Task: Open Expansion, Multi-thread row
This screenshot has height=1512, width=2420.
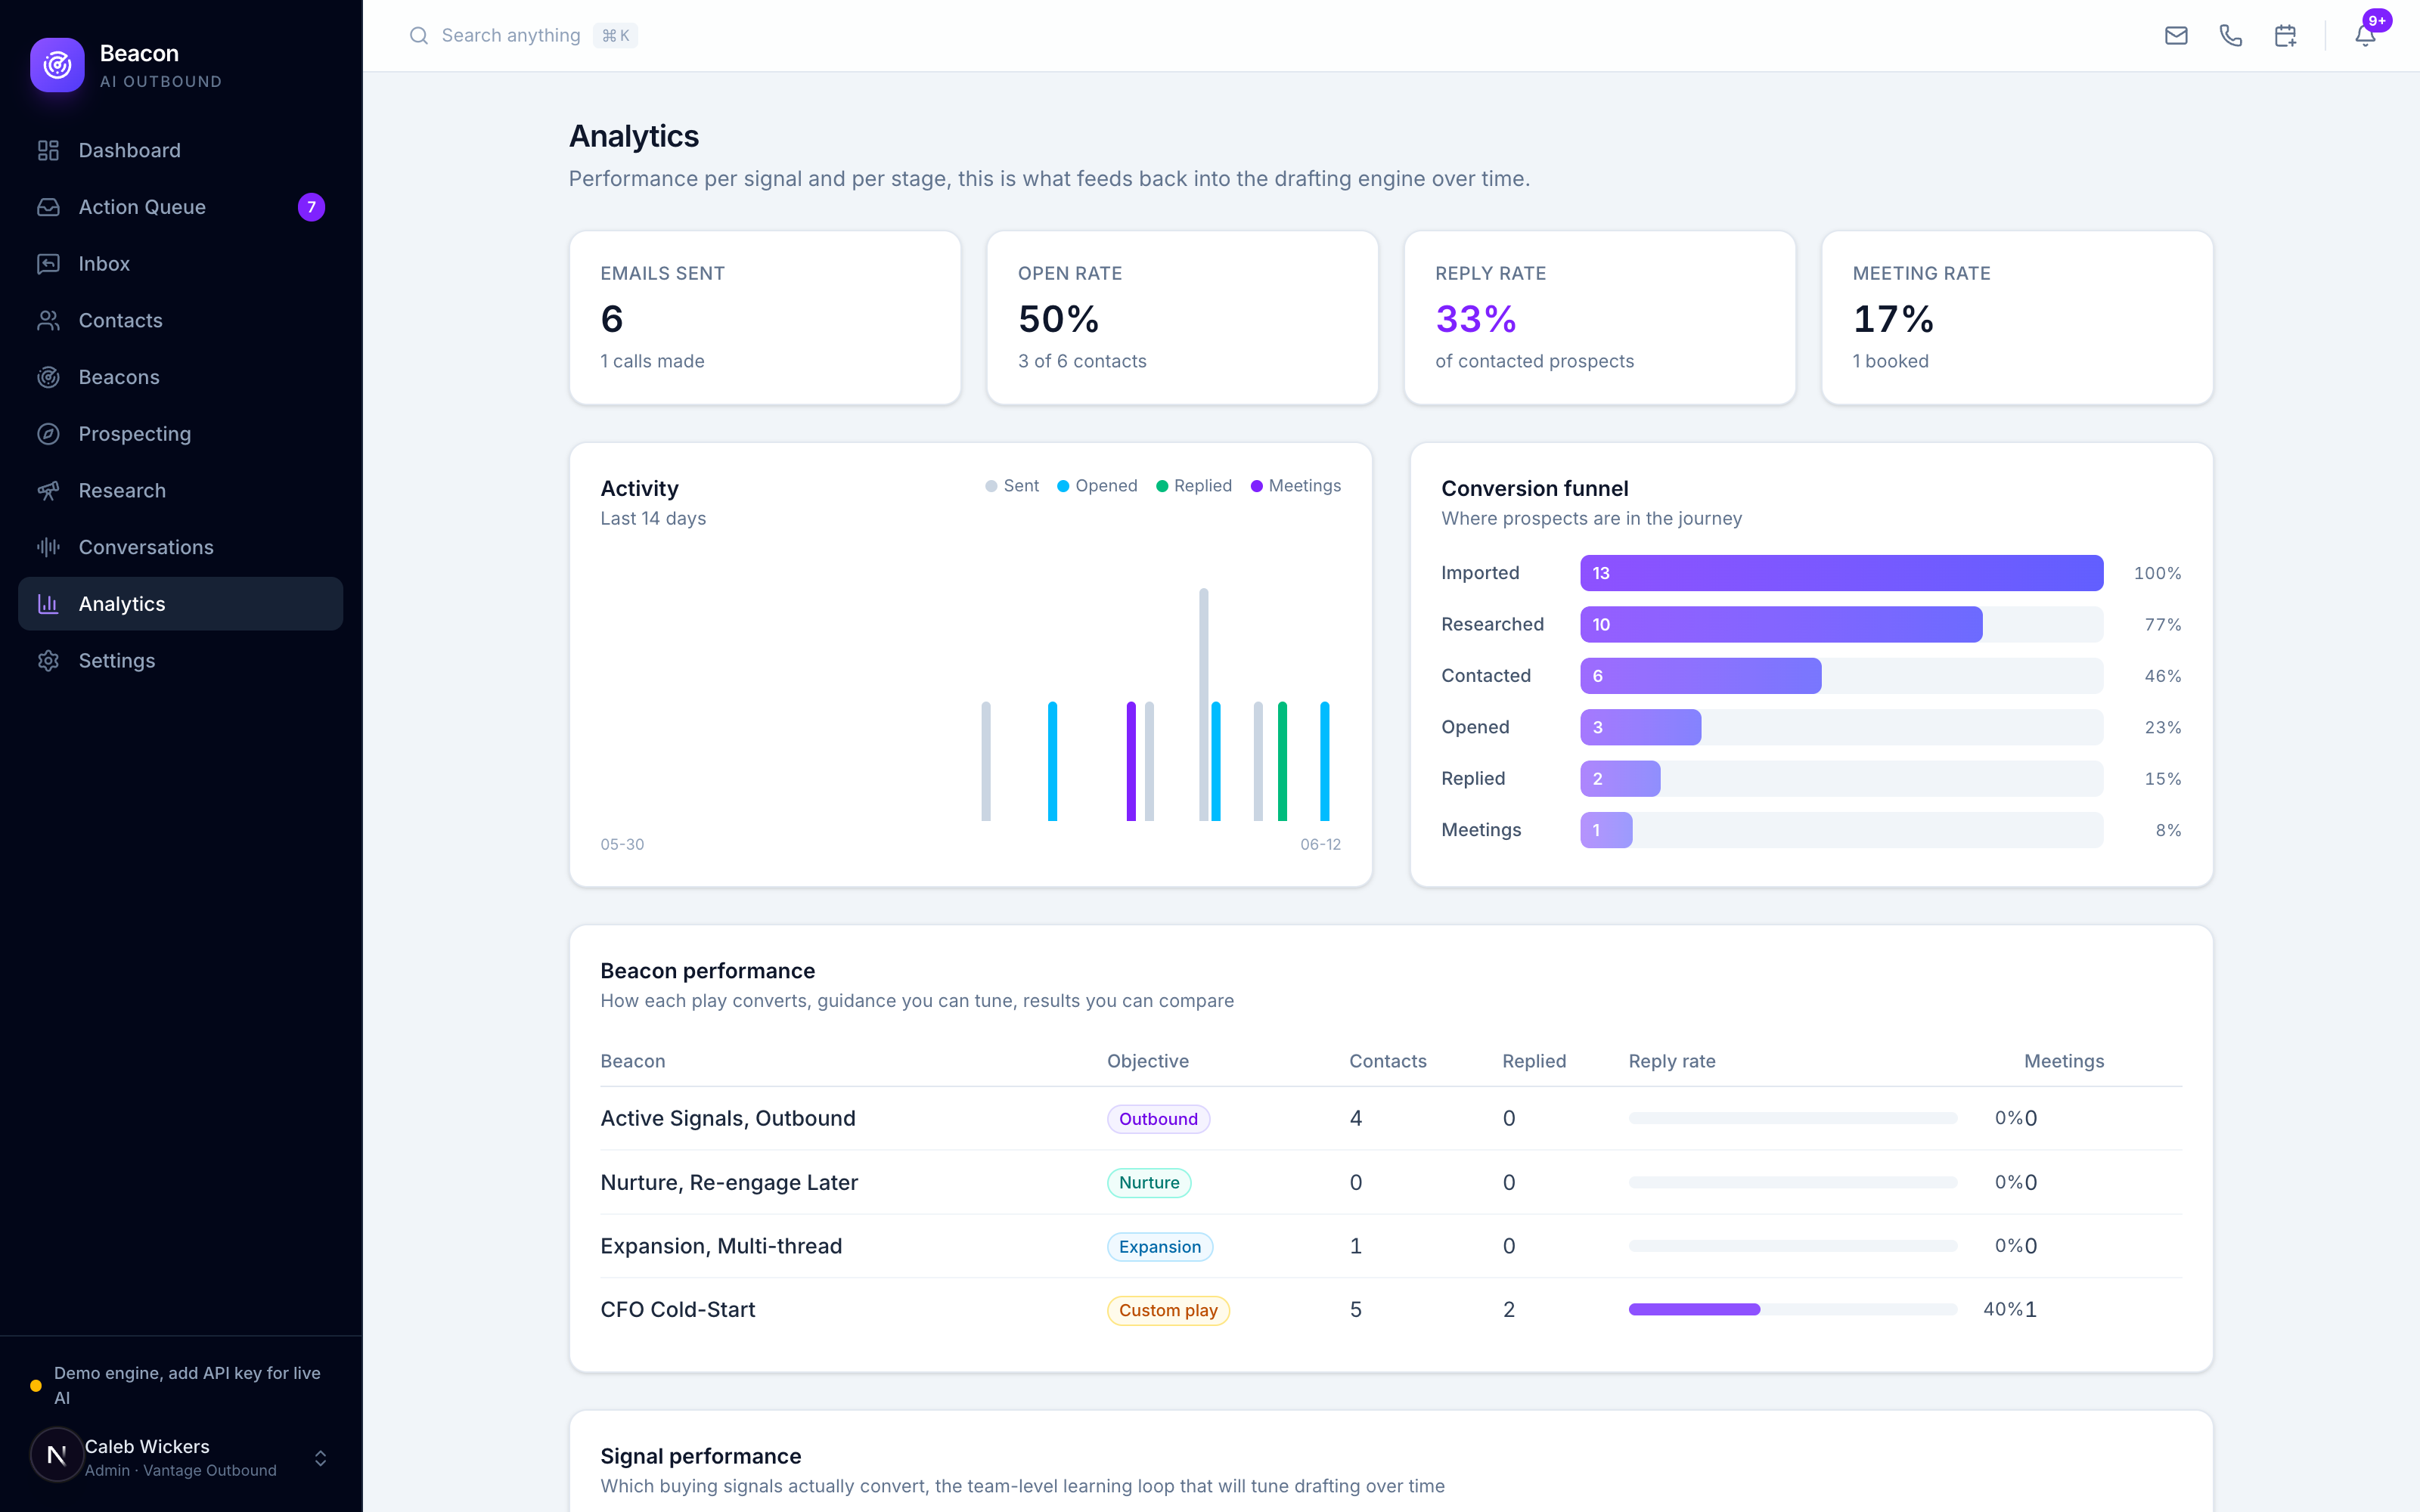Action: [x=1391, y=1246]
